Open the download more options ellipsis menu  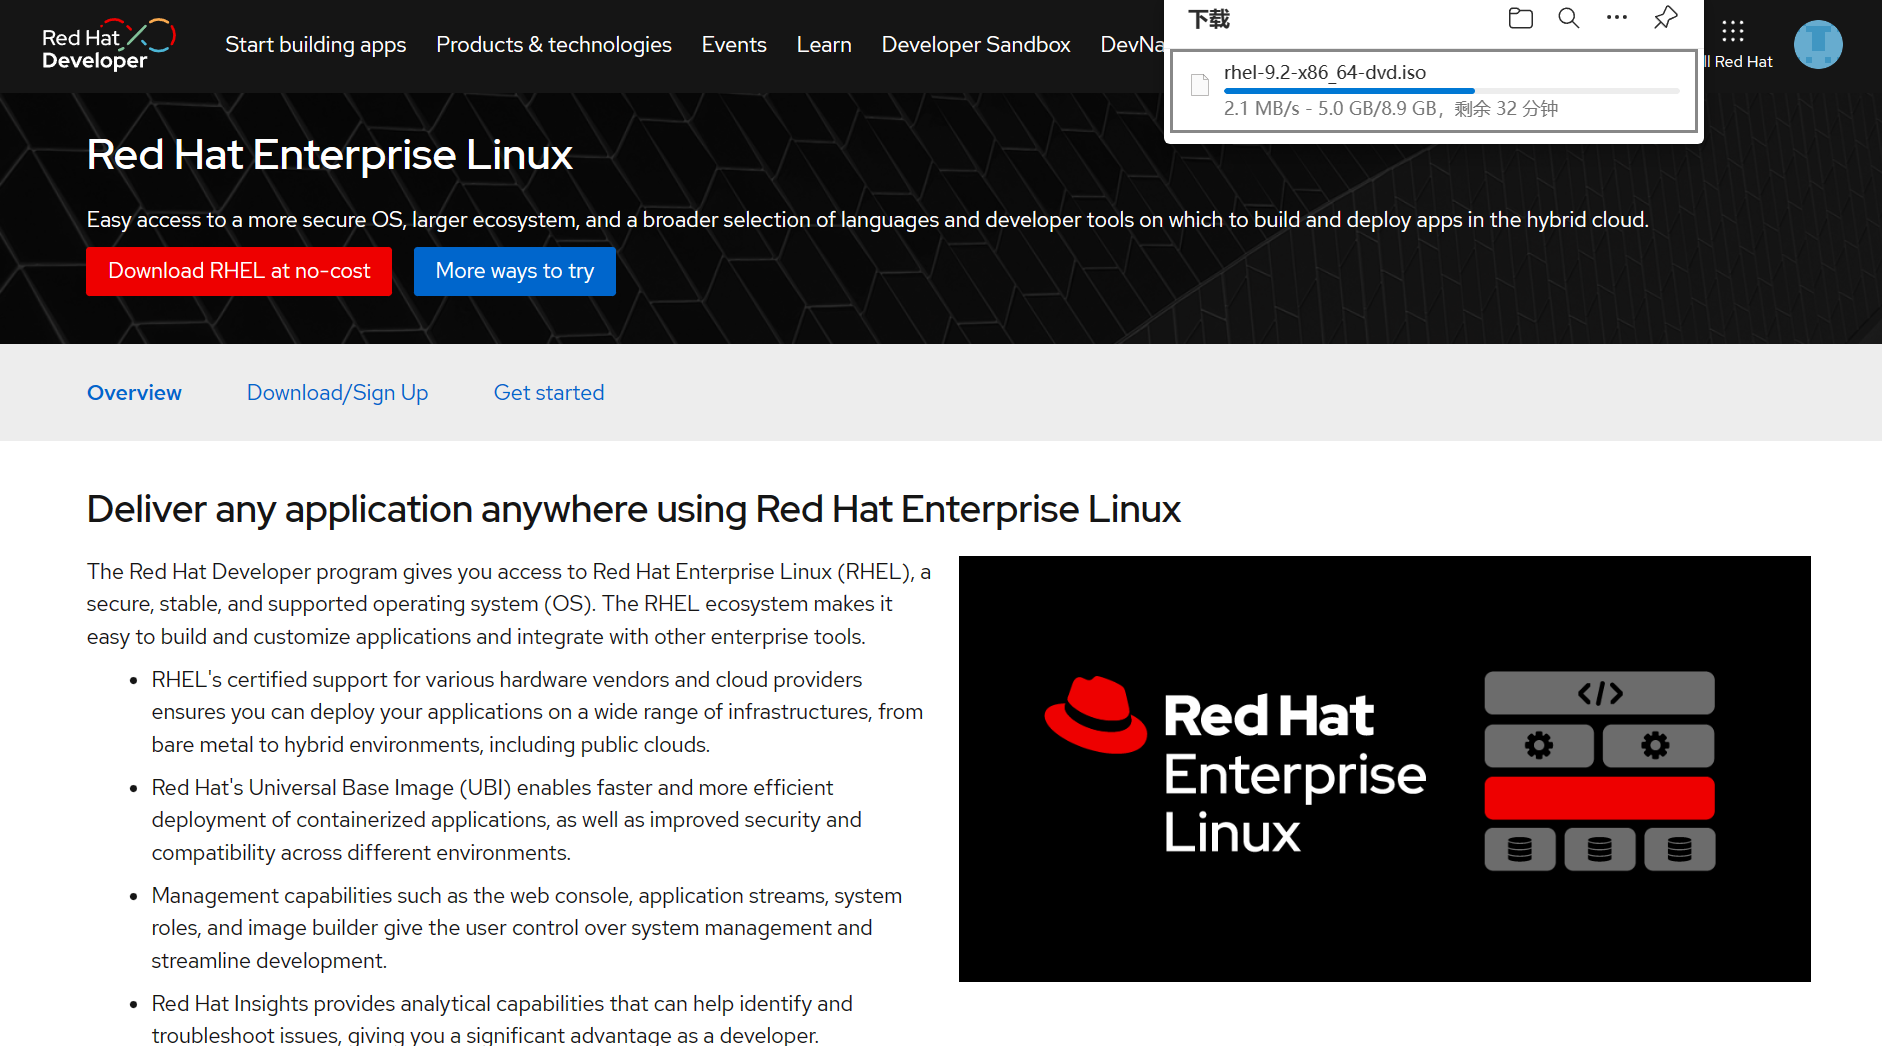point(1616,17)
